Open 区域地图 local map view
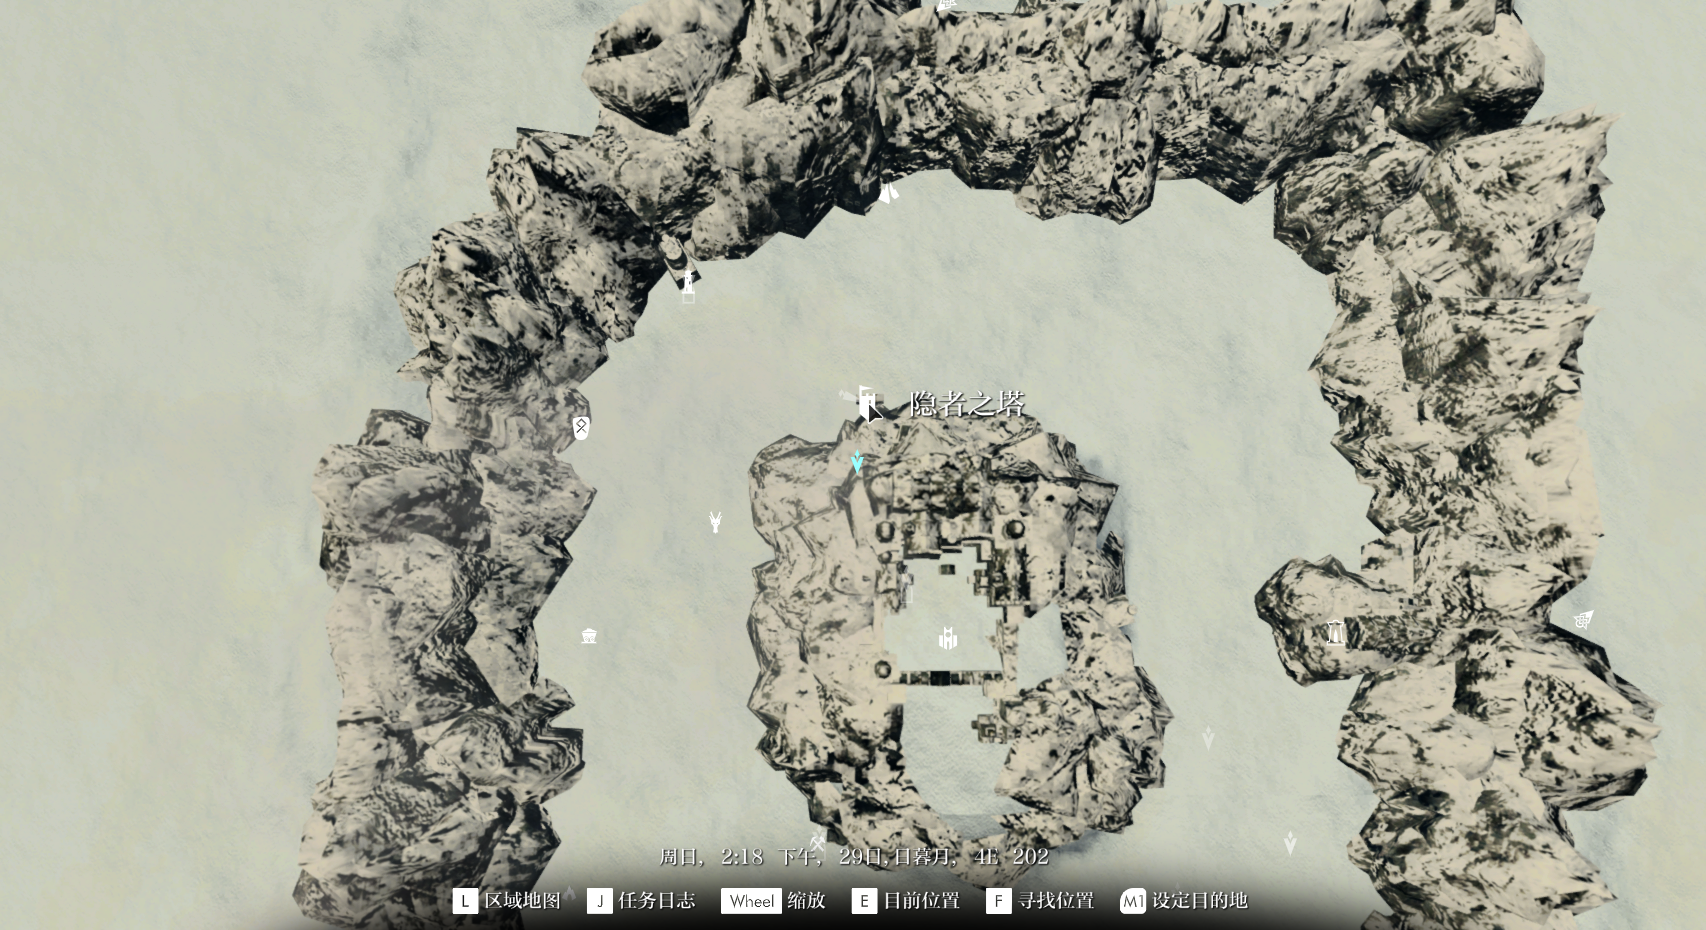 coord(507,901)
